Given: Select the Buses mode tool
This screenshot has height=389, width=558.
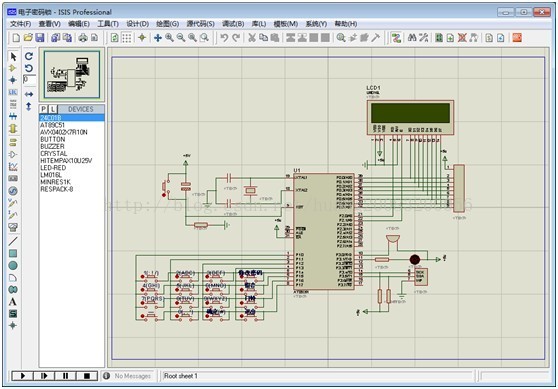Looking at the screenshot, I should pos(13,116).
